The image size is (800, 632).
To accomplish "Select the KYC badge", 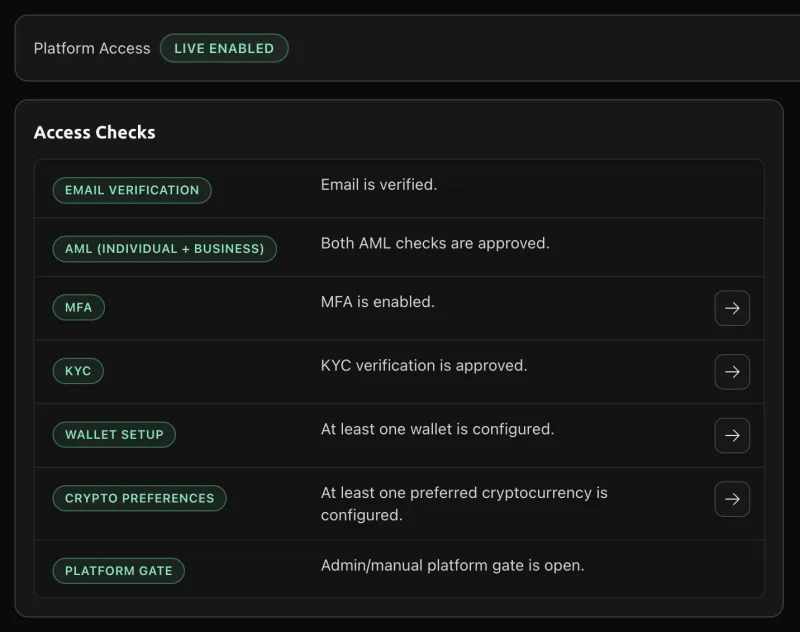I will point(78,371).
